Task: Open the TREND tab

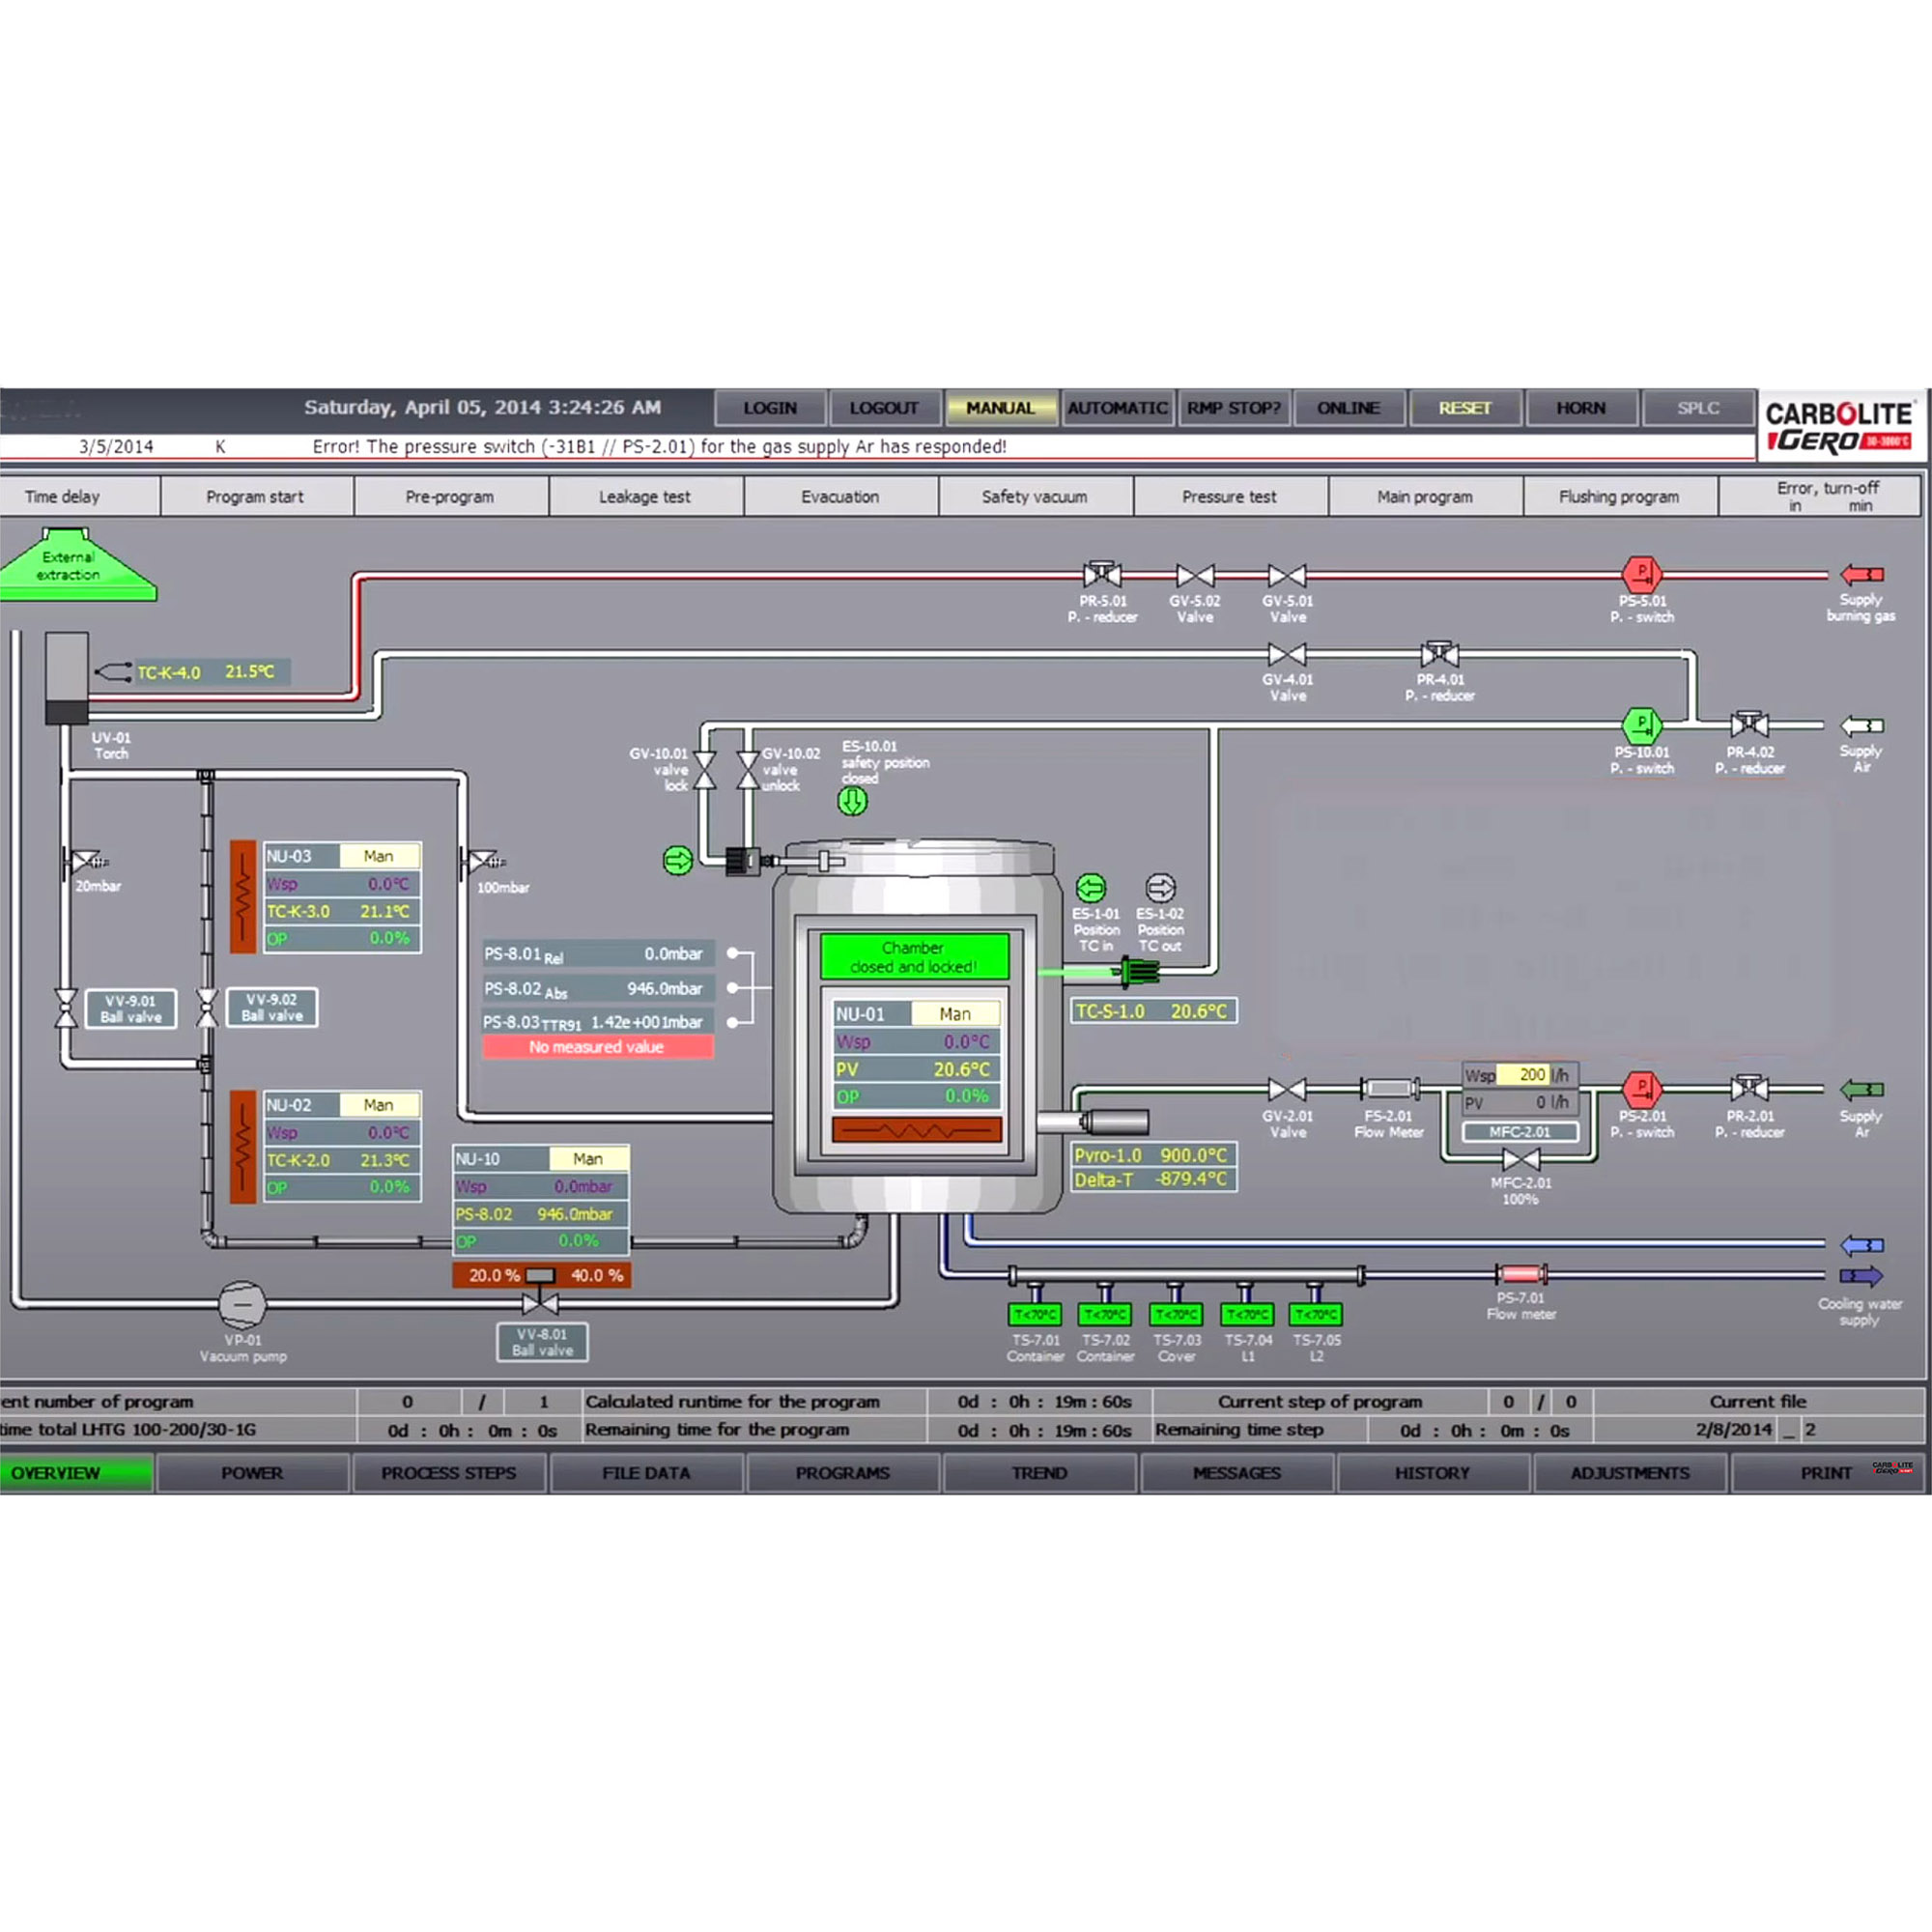Action: (1039, 1473)
